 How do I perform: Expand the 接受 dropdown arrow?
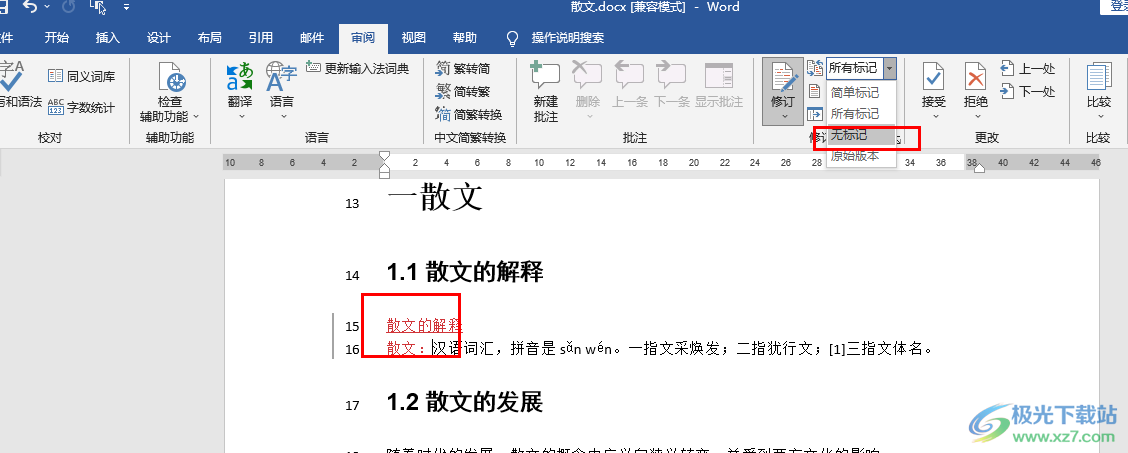934,116
